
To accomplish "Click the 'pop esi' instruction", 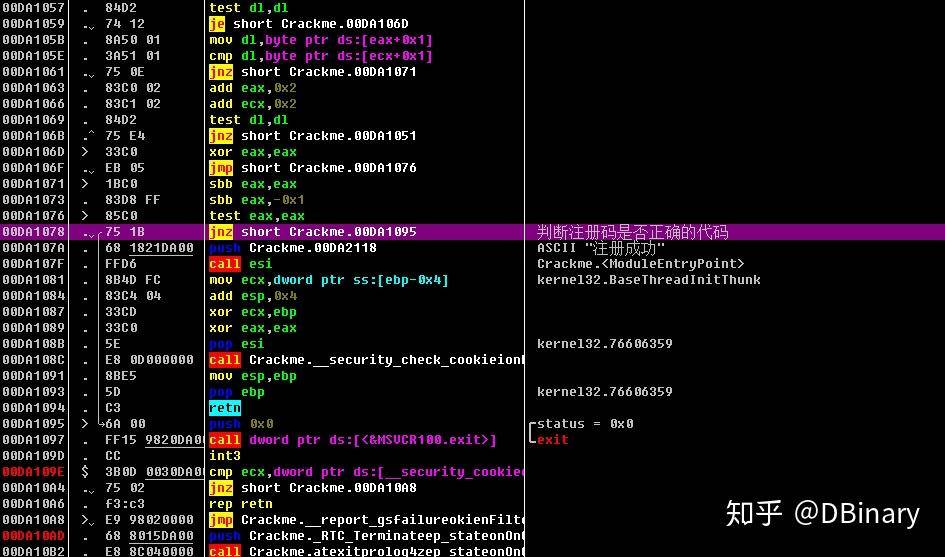I will tap(237, 344).
